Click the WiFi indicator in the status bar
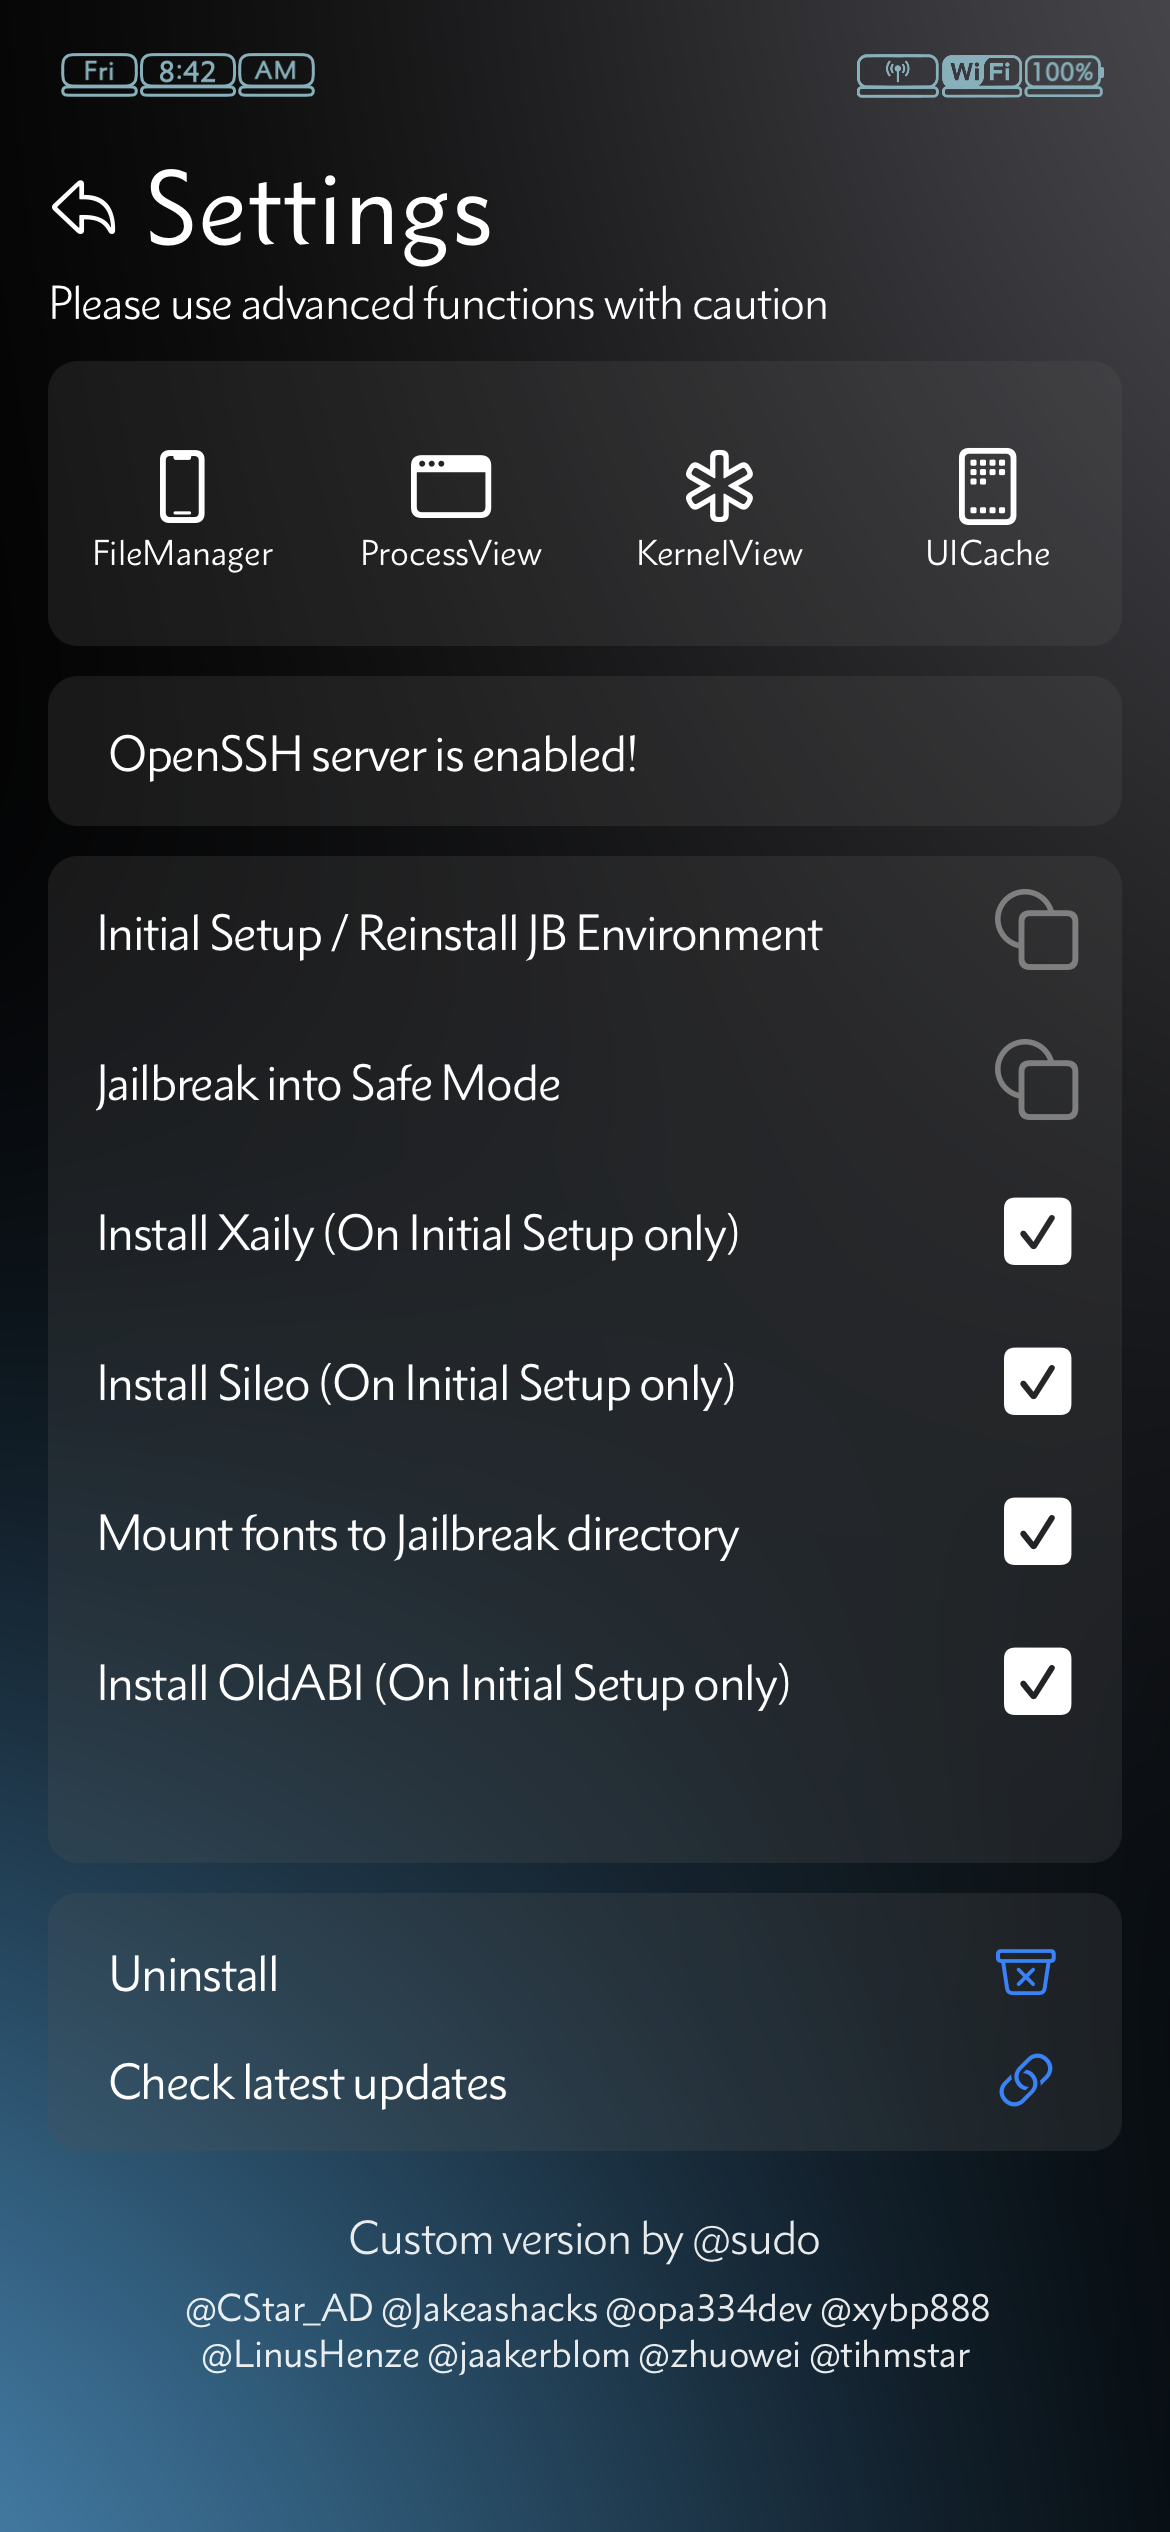The image size is (1170, 2532). pos(981,72)
